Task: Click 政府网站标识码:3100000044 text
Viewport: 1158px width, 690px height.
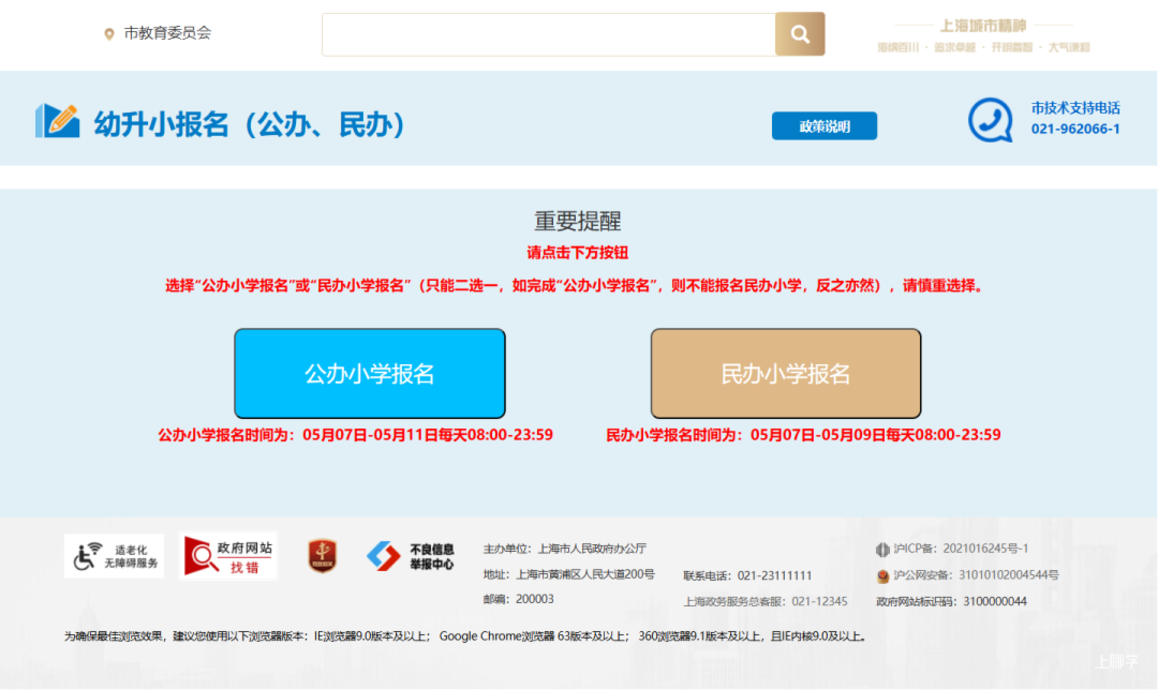Action: (951, 601)
